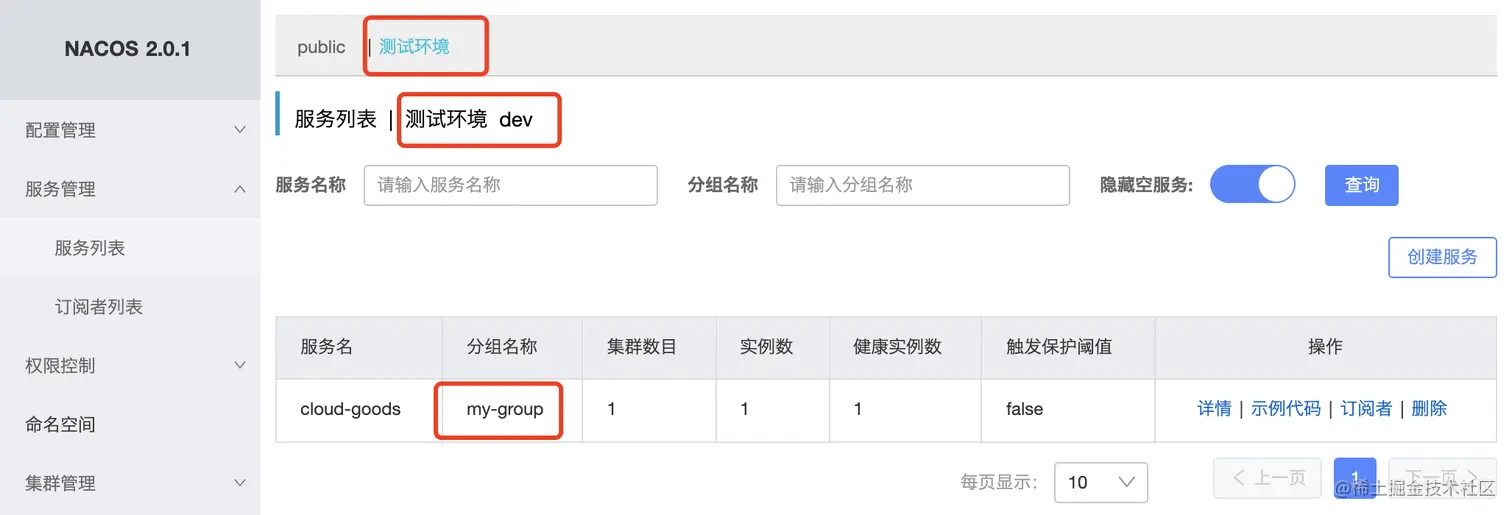
Task: Expand the 权限控制 menu chevron
Action: point(239,366)
